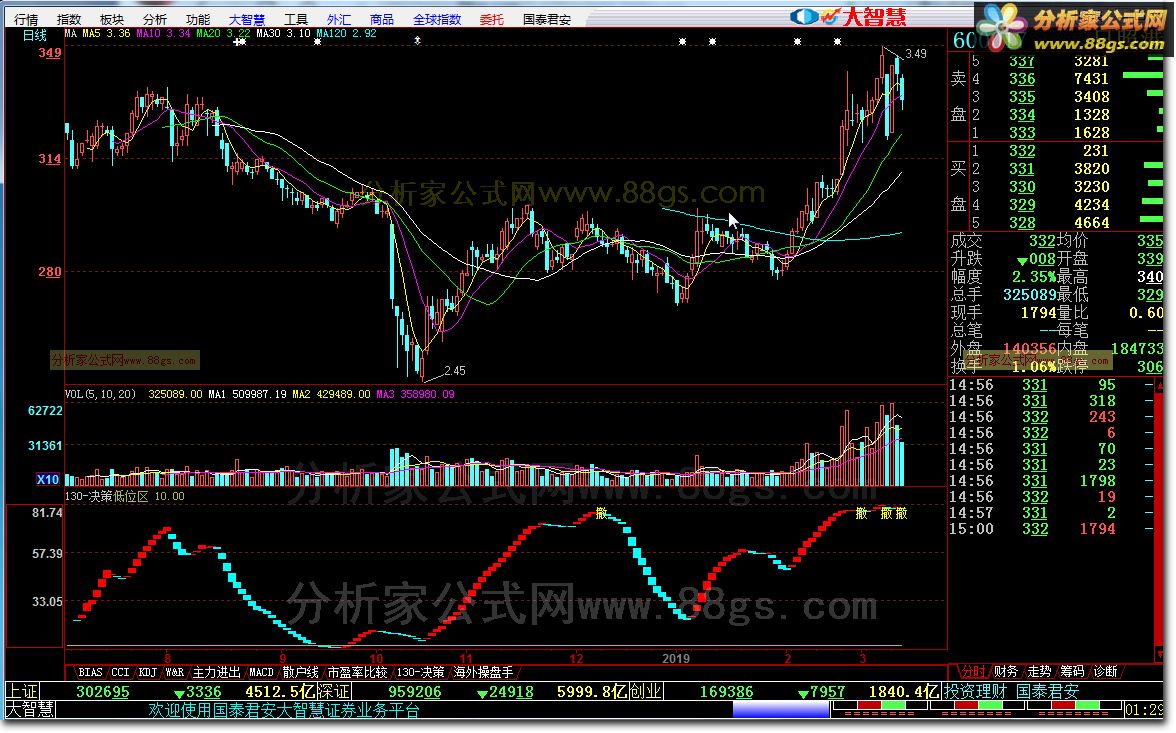
Task: Switch to the KDJ indicator tab
Action: point(148,672)
